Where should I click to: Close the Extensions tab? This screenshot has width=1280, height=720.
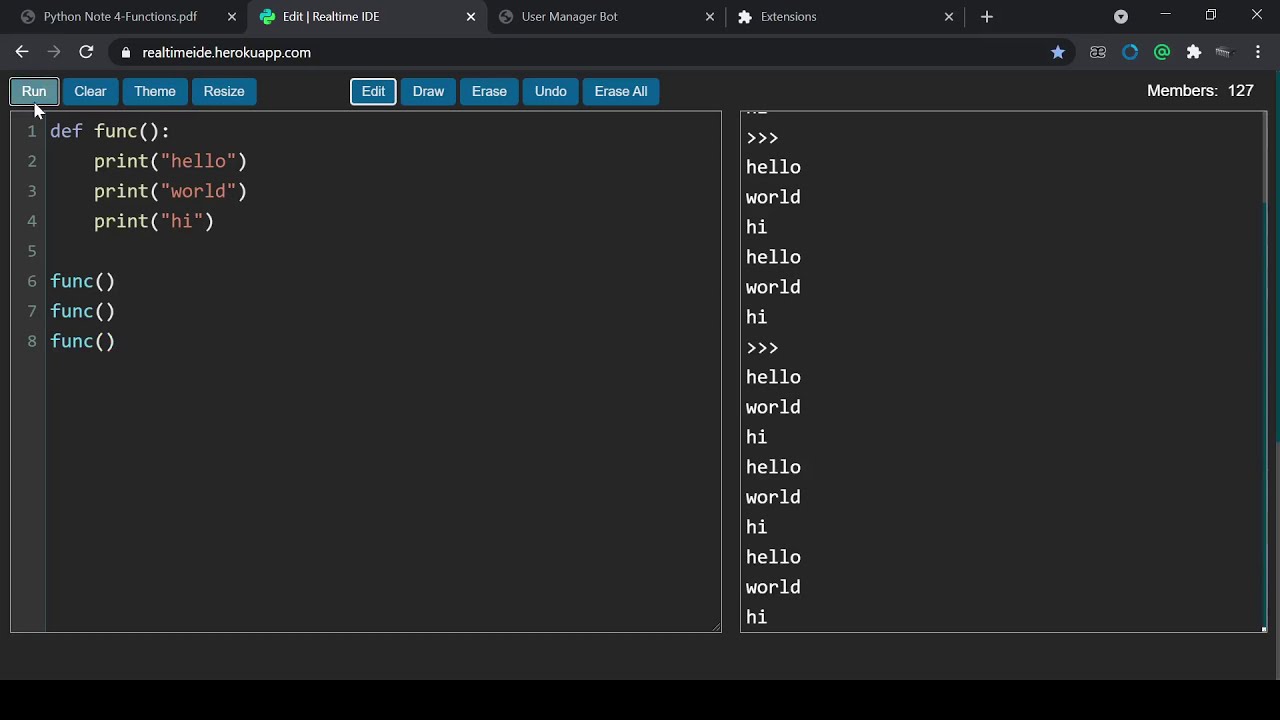pyautogui.click(x=949, y=16)
